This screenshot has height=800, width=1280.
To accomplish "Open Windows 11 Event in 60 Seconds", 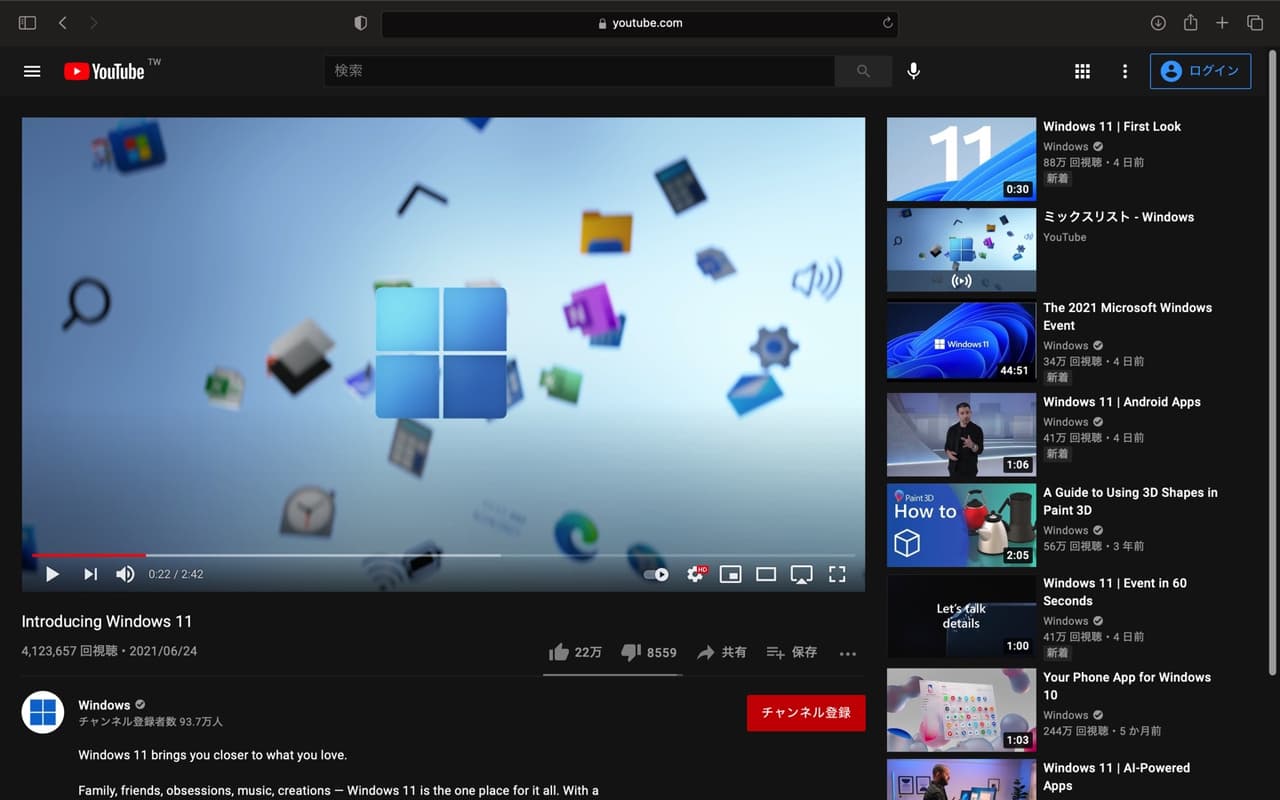I will pos(1115,592).
